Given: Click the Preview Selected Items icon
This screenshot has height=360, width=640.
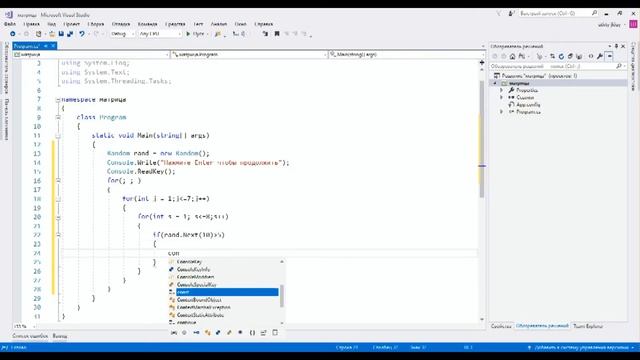Looking at the screenshot, I should click(x=609, y=56).
